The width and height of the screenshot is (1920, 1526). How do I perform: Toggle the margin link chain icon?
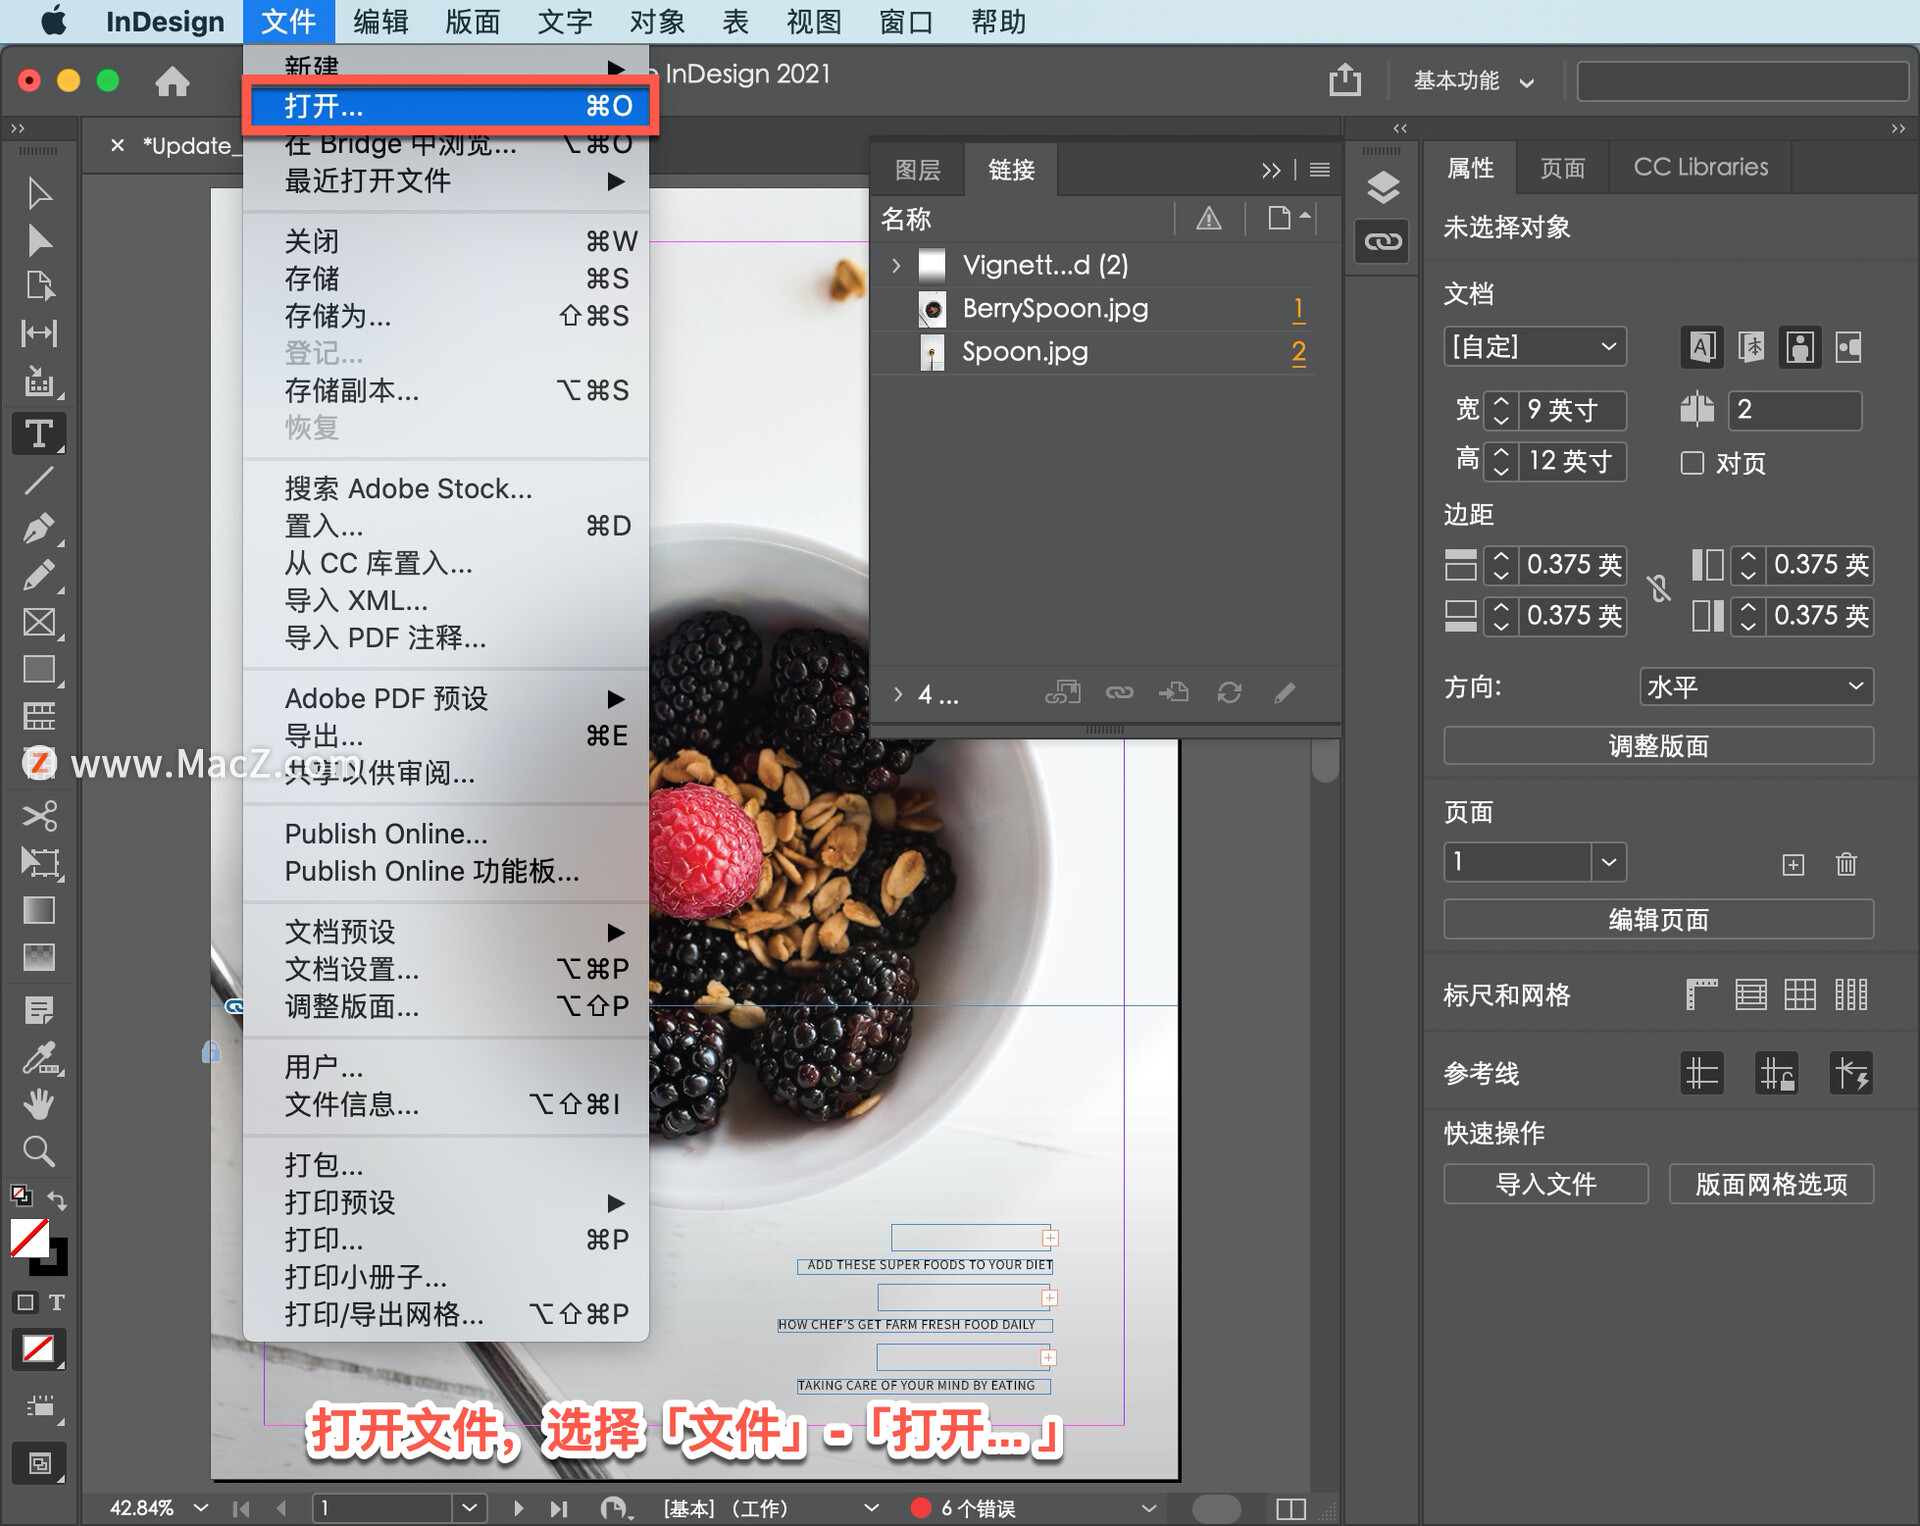point(1659,589)
